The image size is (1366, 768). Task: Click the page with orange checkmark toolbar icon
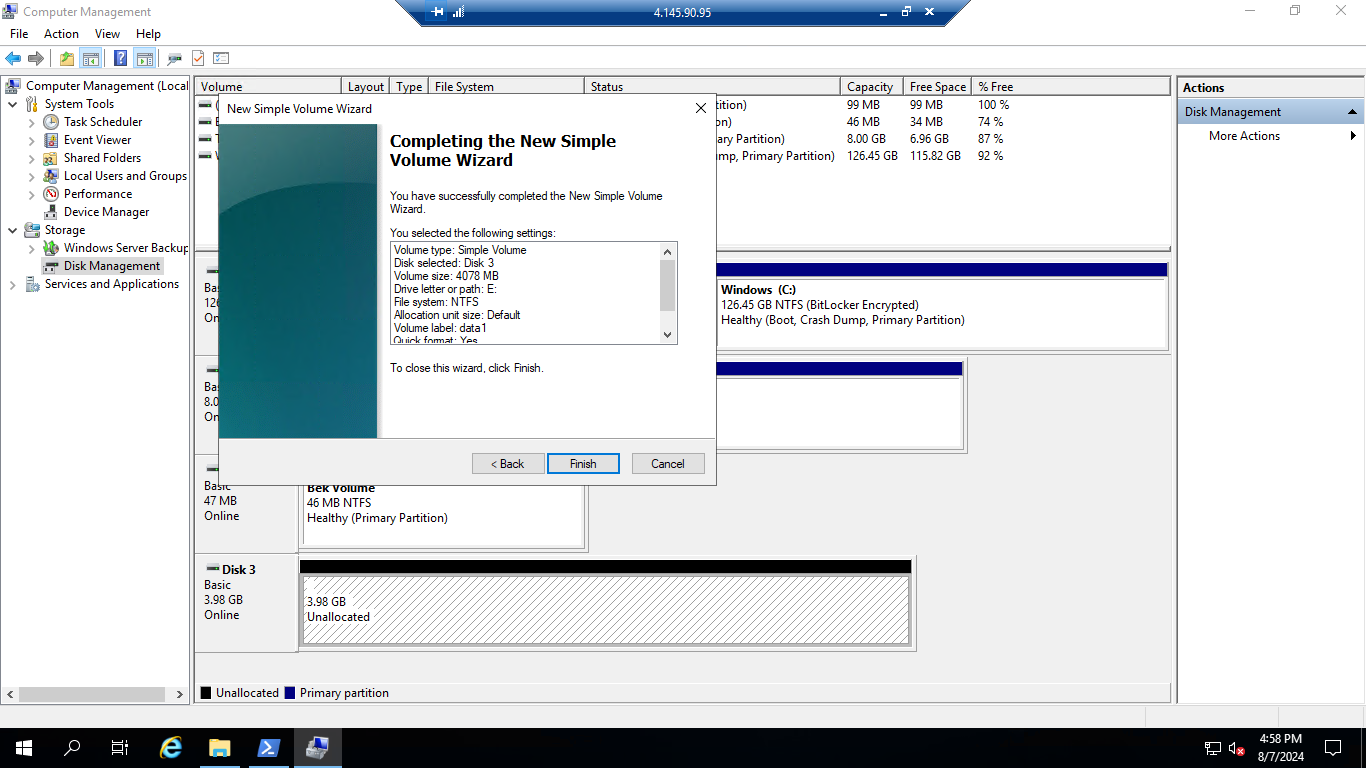198,58
